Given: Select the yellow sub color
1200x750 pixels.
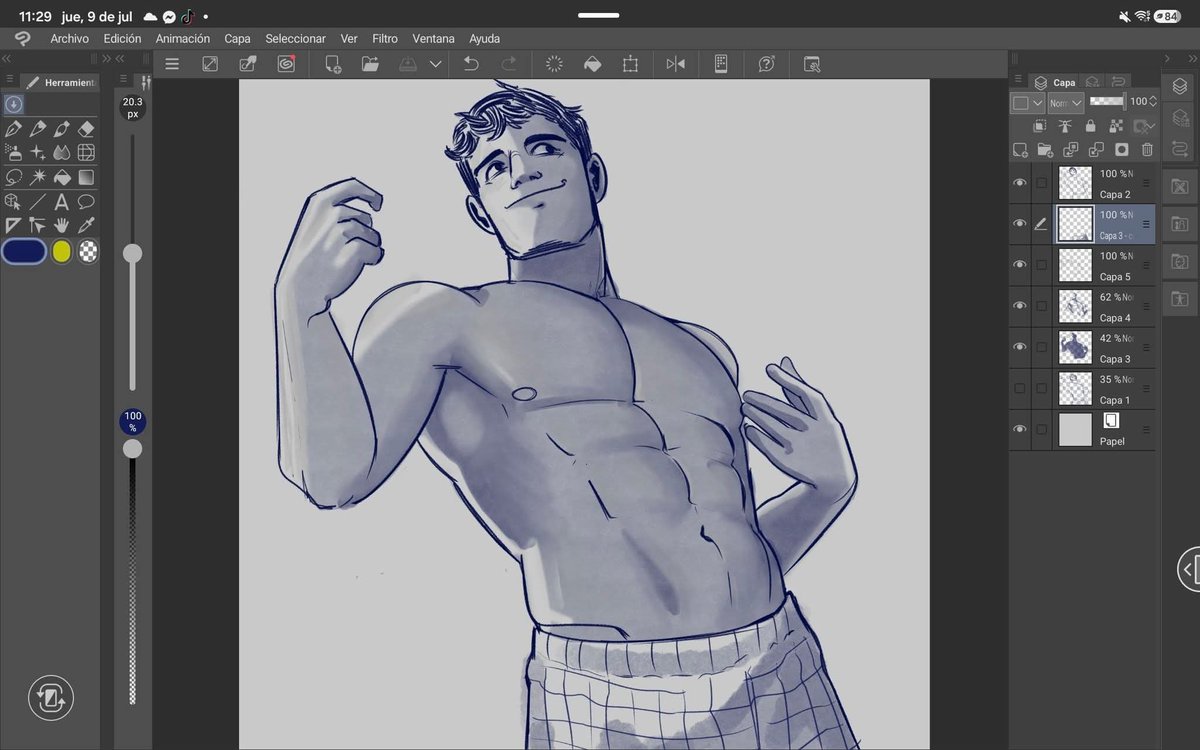Looking at the screenshot, I should coord(62,252).
